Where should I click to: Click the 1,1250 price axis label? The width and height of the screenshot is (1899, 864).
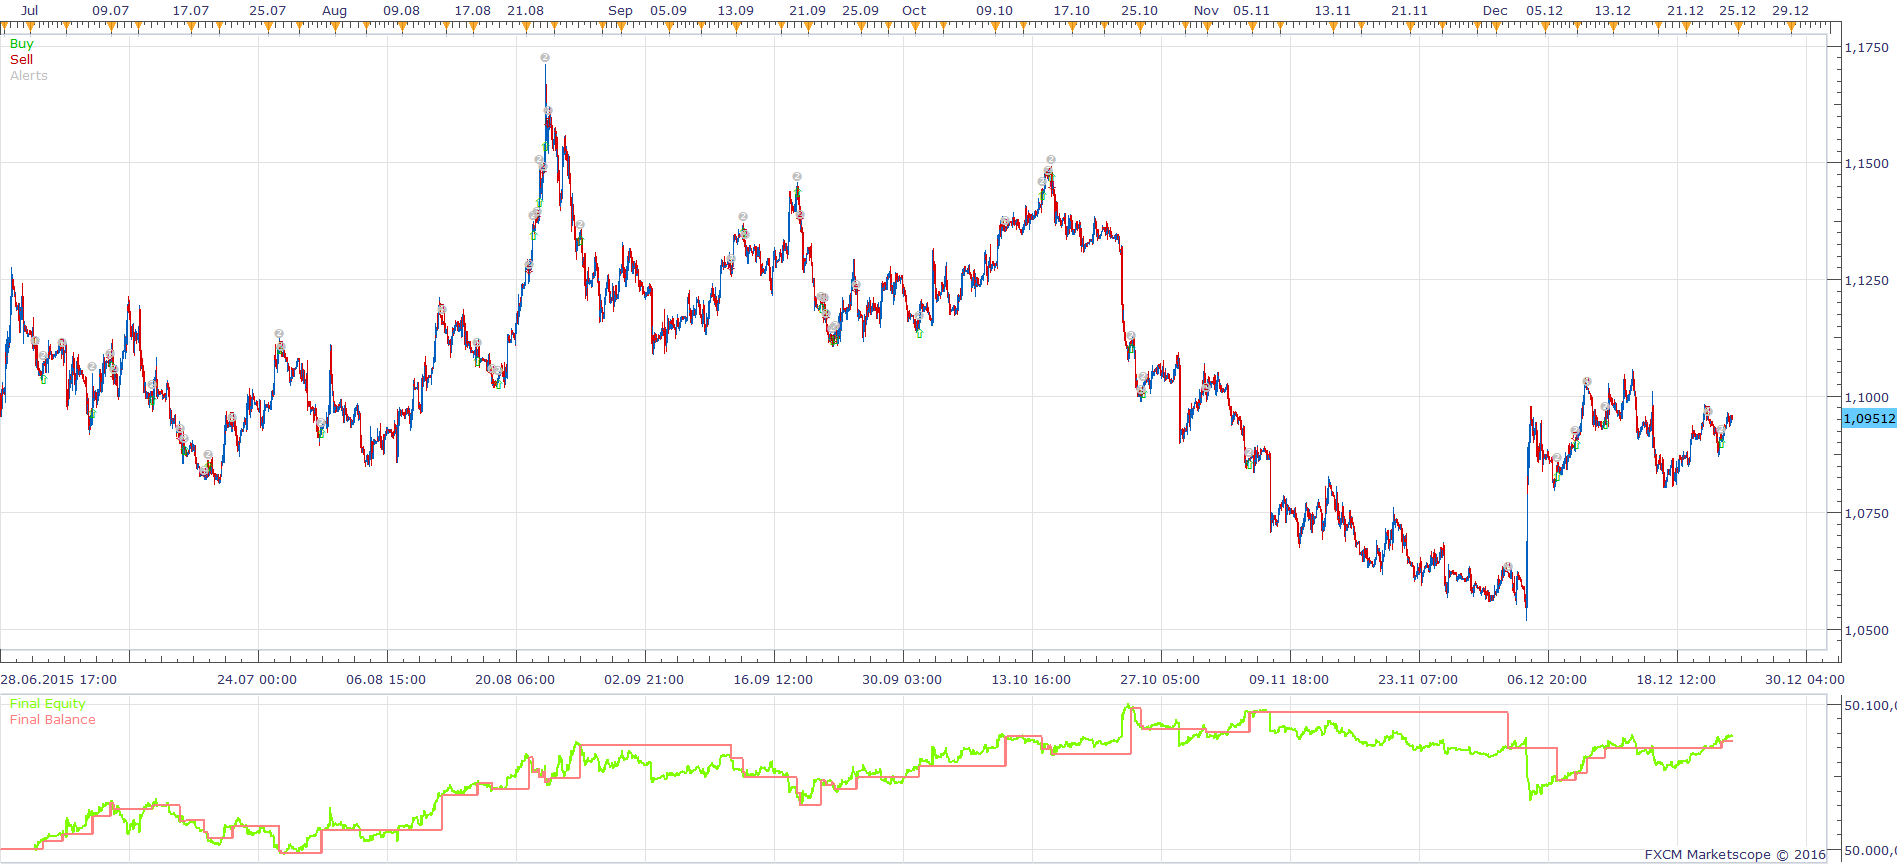coord(1867,281)
